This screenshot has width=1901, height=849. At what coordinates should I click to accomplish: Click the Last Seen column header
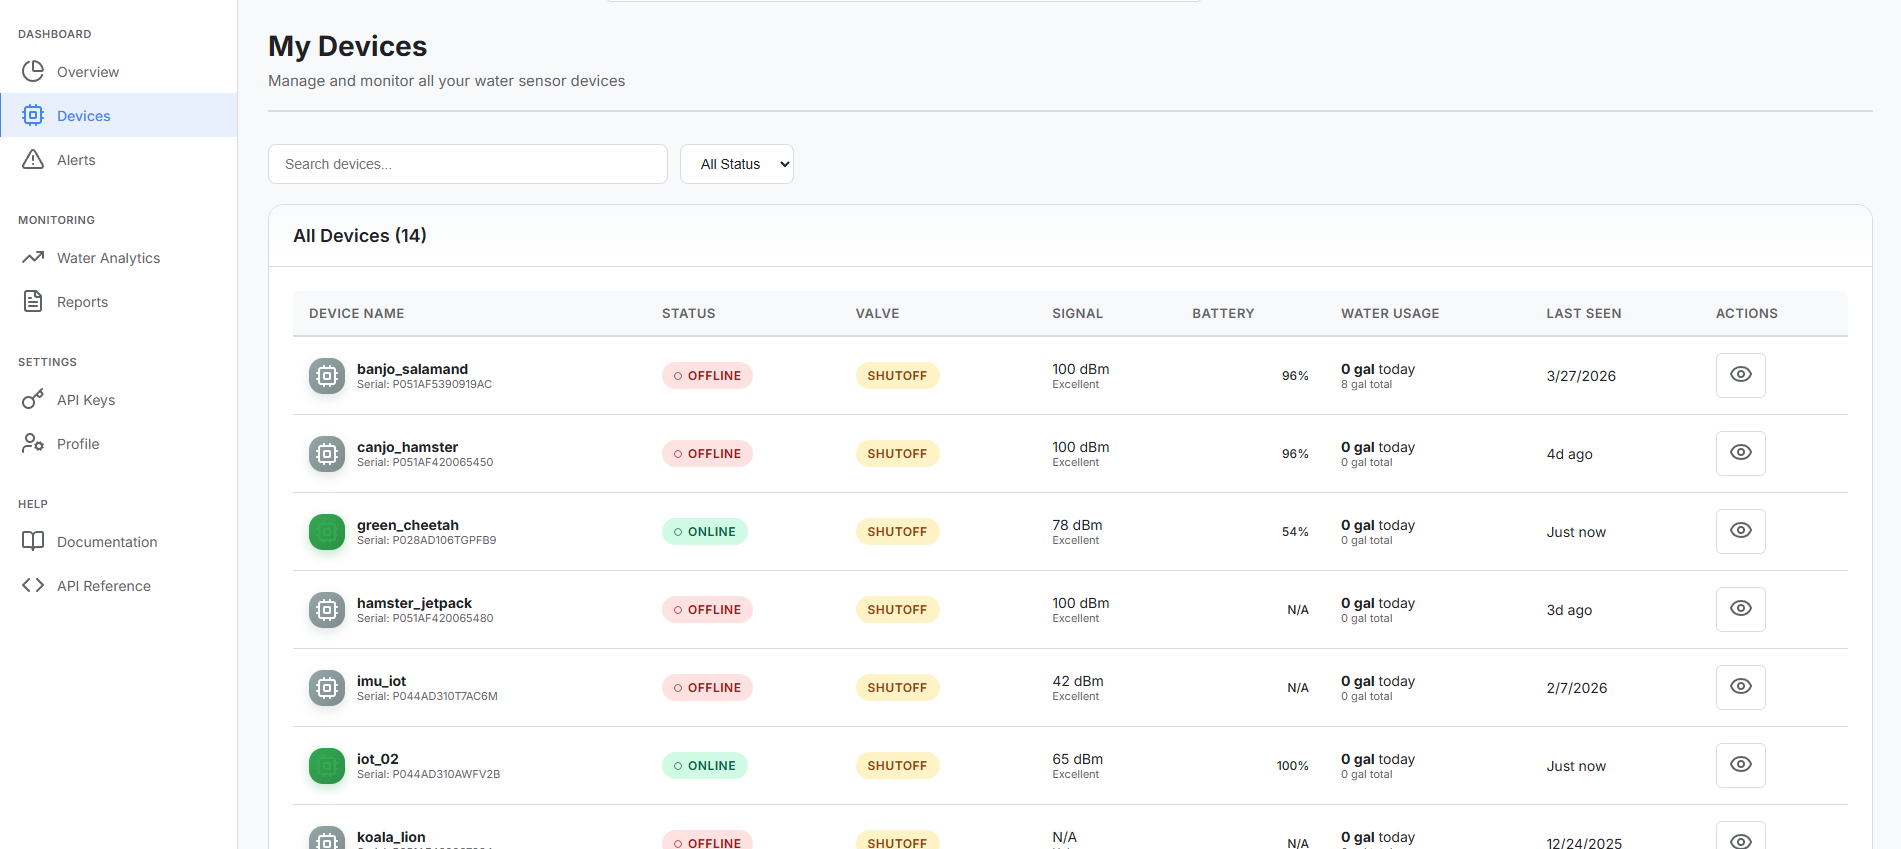pos(1584,313)
